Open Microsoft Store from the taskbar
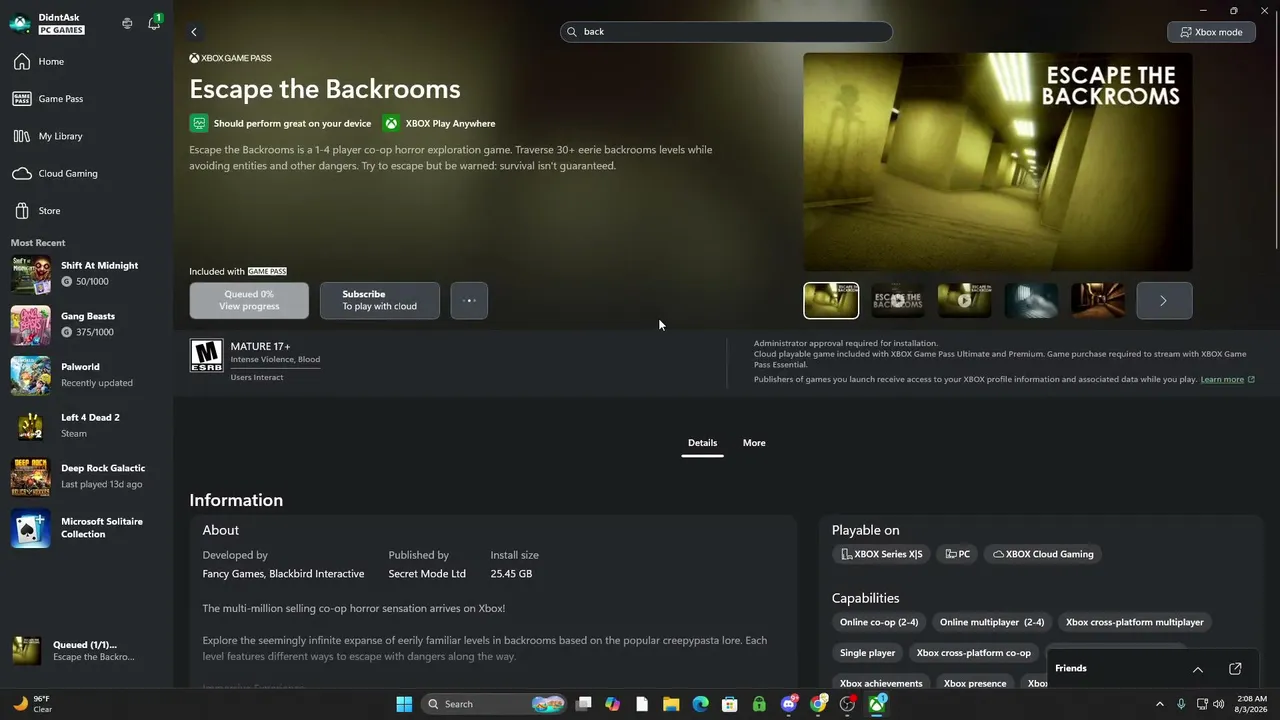 click(730, 704)
